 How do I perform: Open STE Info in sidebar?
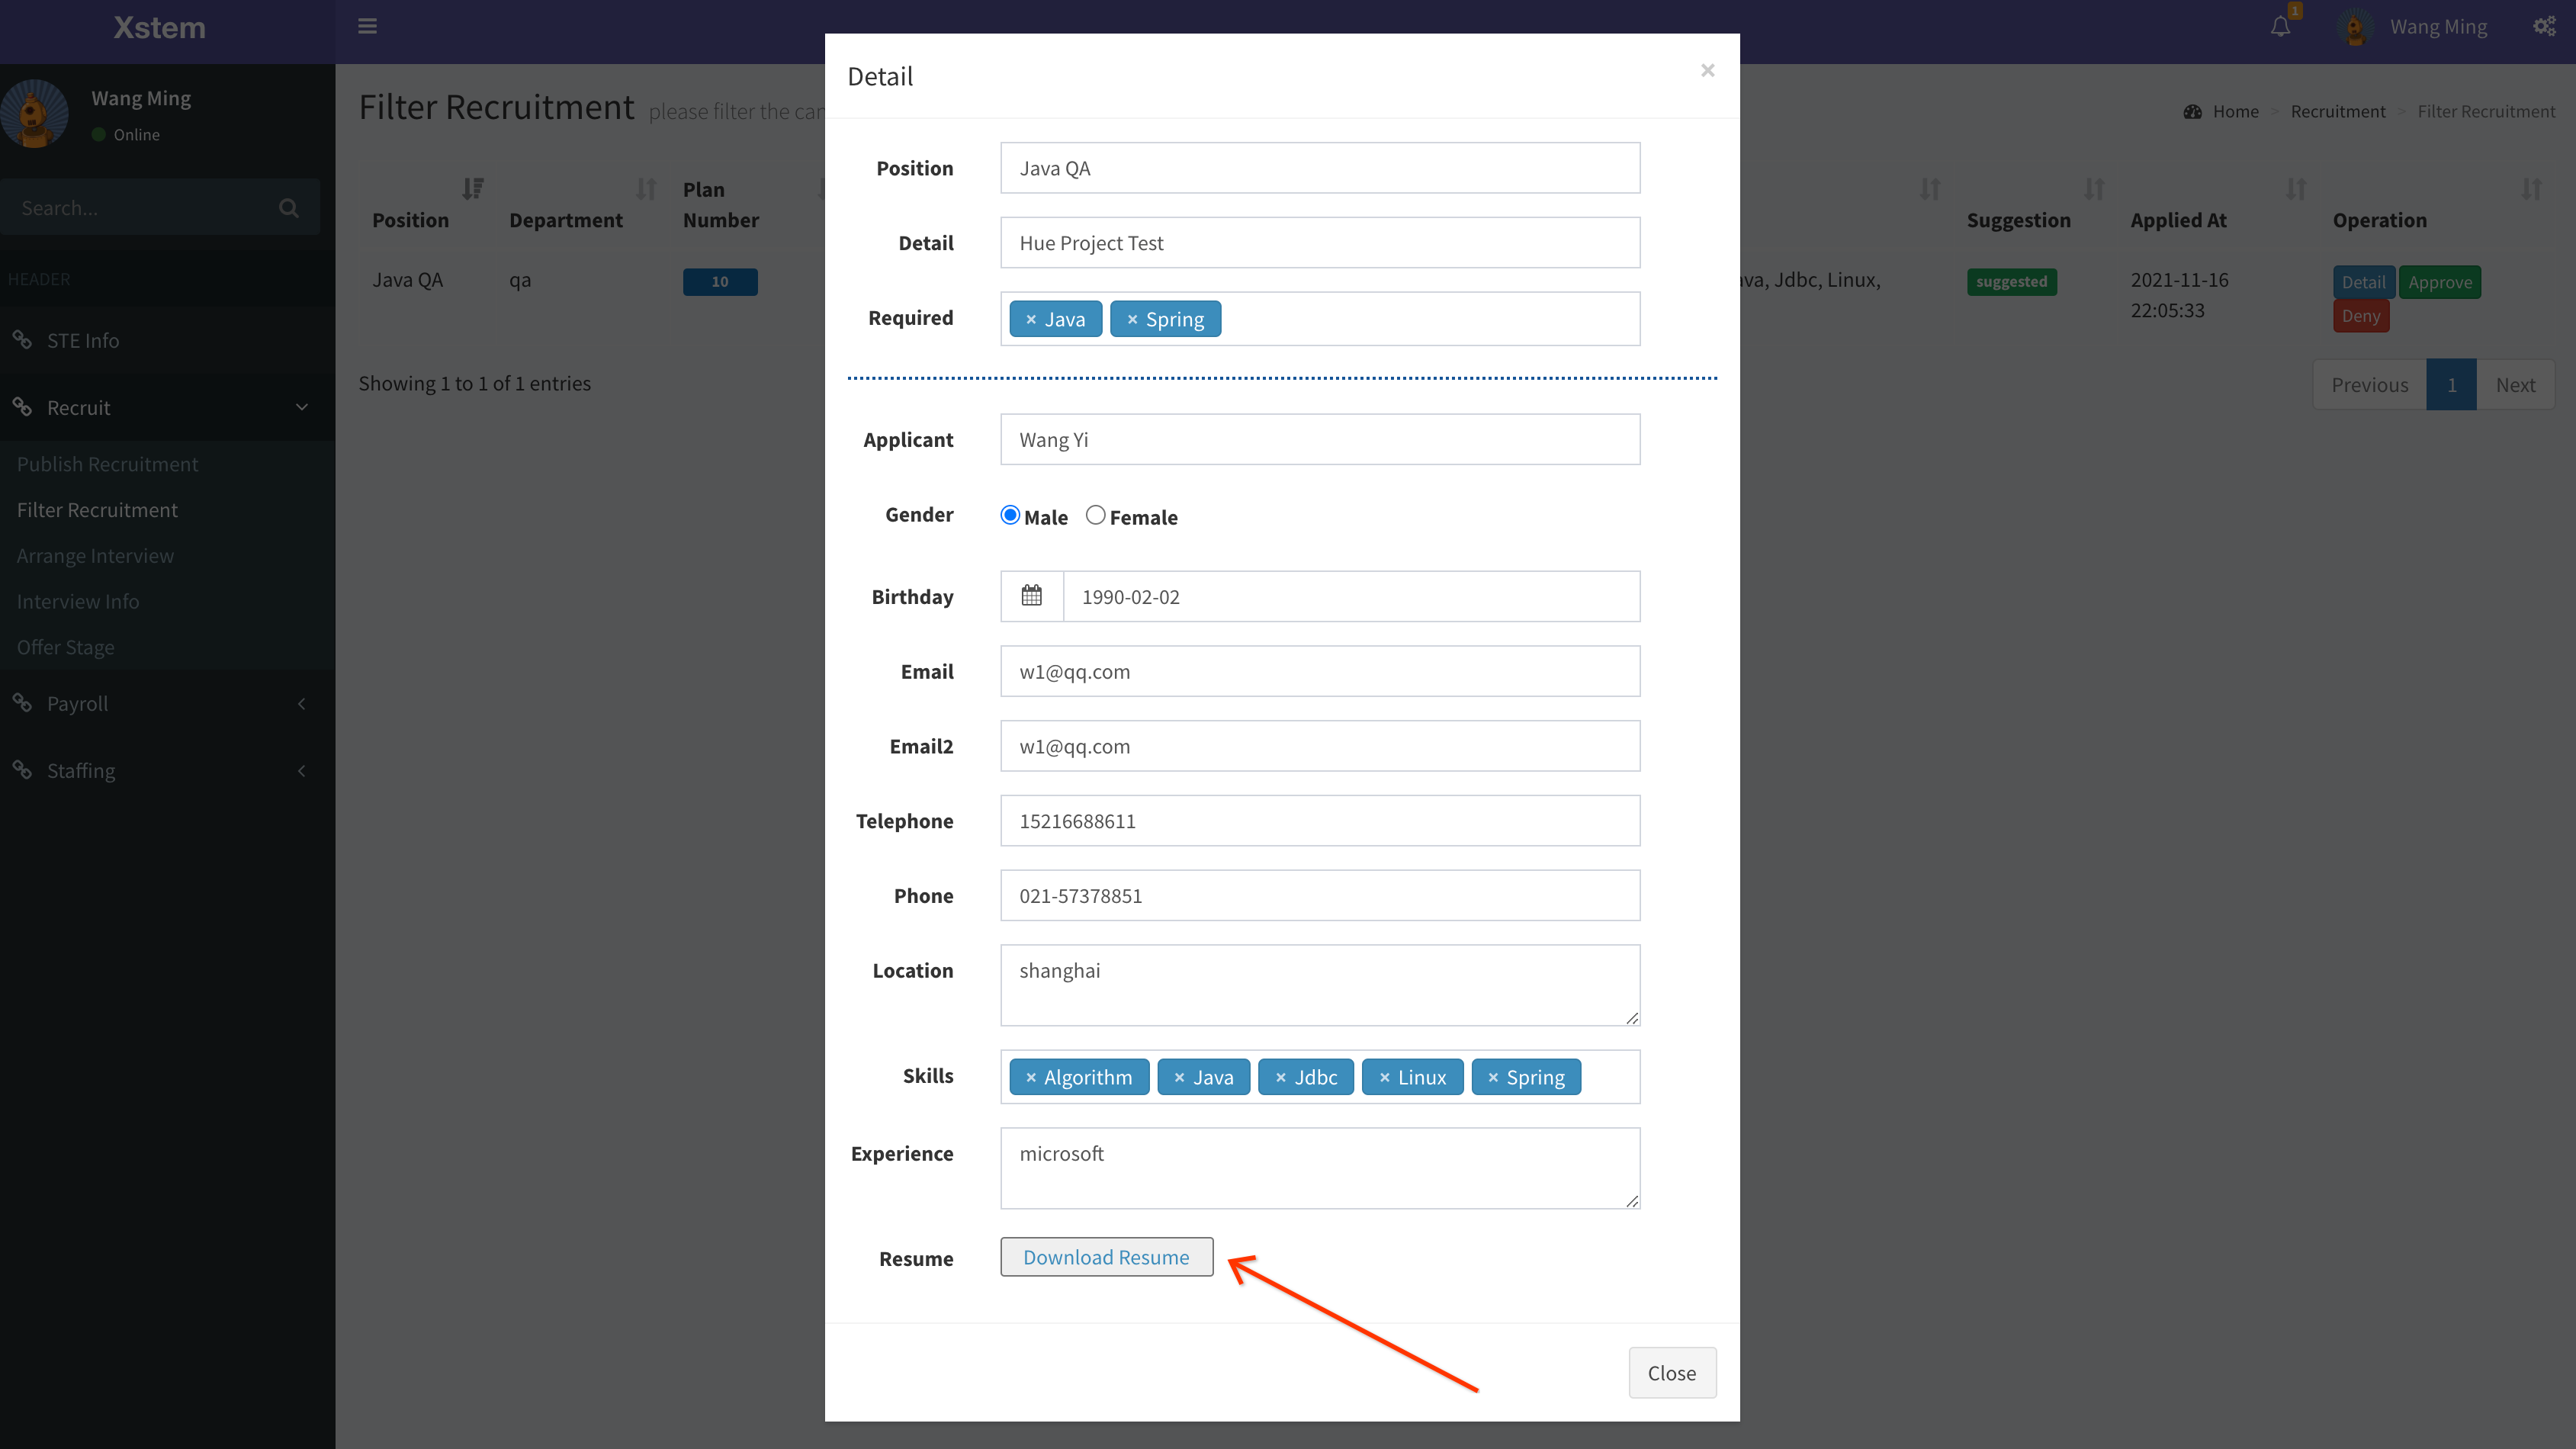167,340
